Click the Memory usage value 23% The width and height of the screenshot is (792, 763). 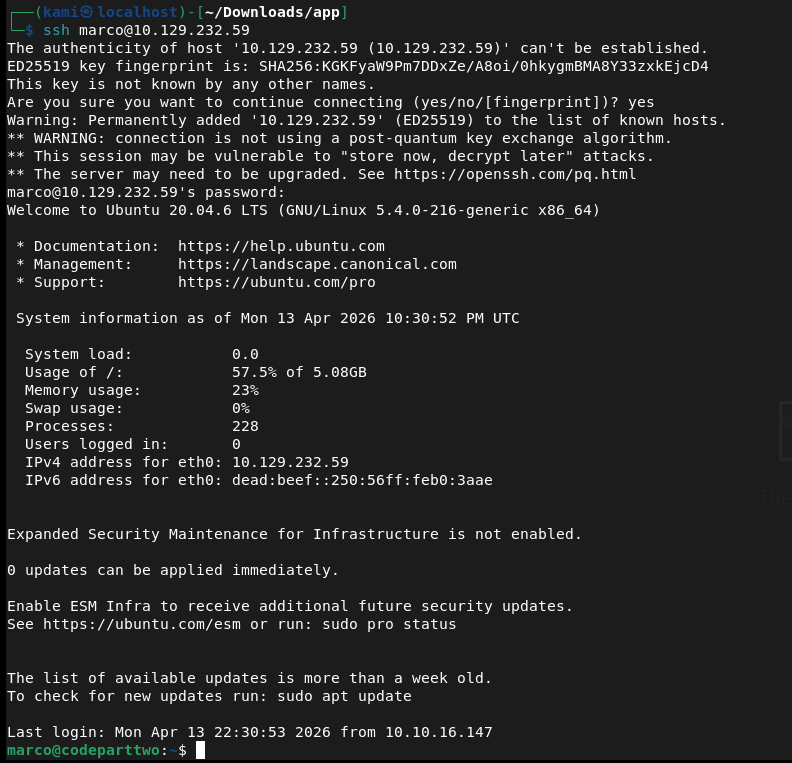[245, 390]
